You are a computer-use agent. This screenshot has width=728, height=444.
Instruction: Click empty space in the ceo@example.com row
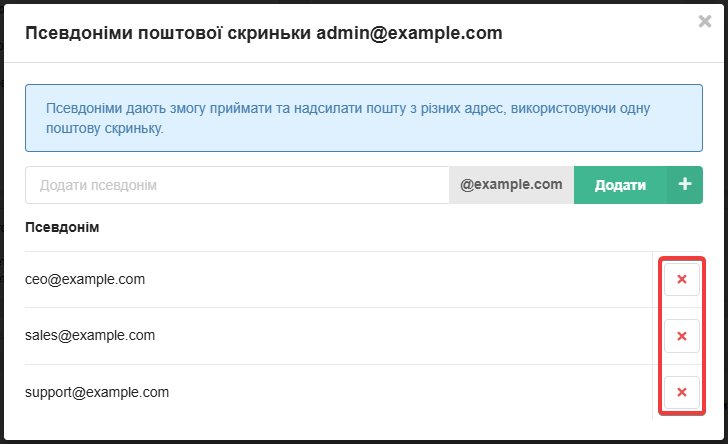click(x=400, y=280)
